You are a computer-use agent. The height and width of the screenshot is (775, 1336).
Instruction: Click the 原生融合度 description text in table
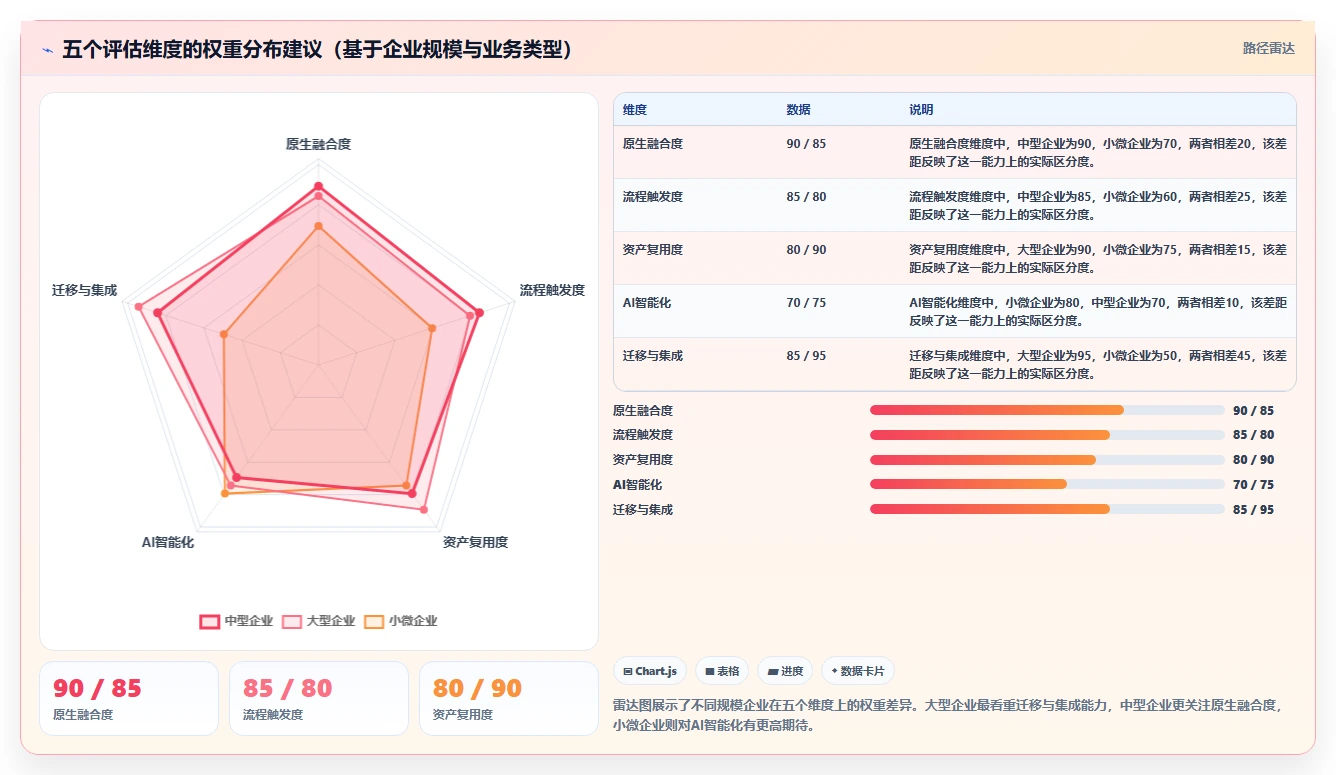click(1098, 152)
